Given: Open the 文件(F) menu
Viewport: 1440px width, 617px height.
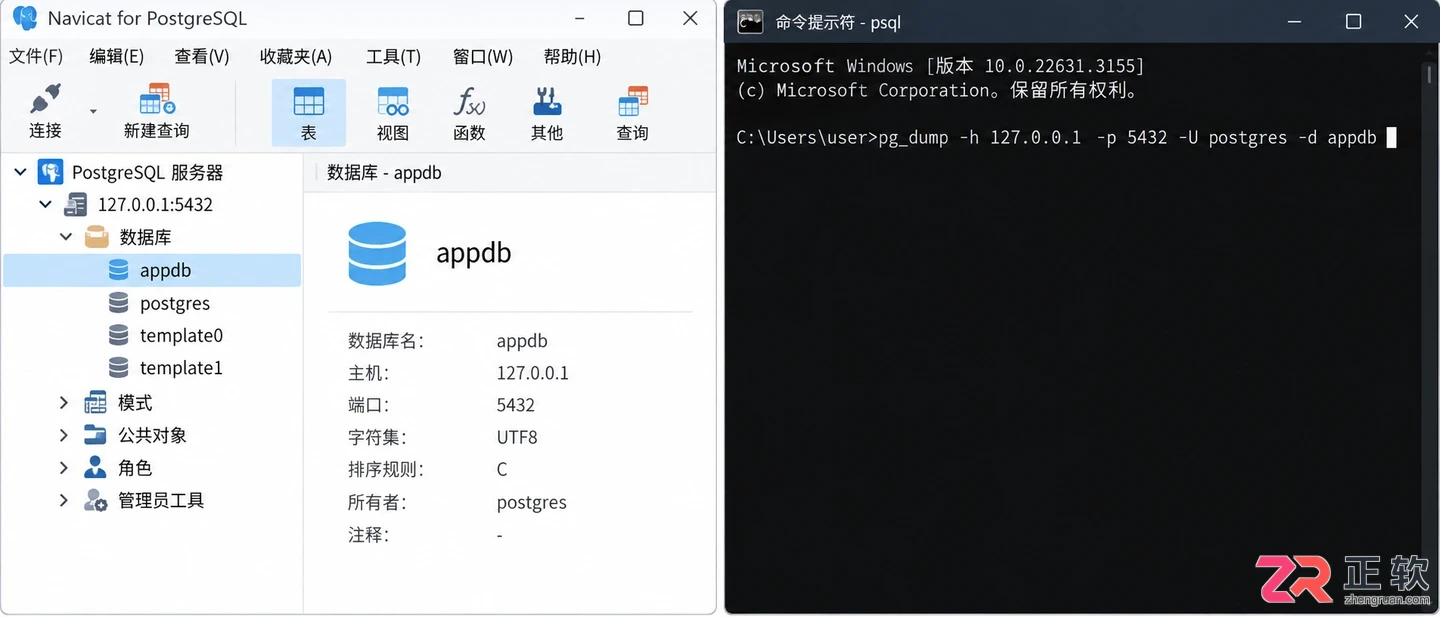Looking at the screenshot, I should coord(36,57).
